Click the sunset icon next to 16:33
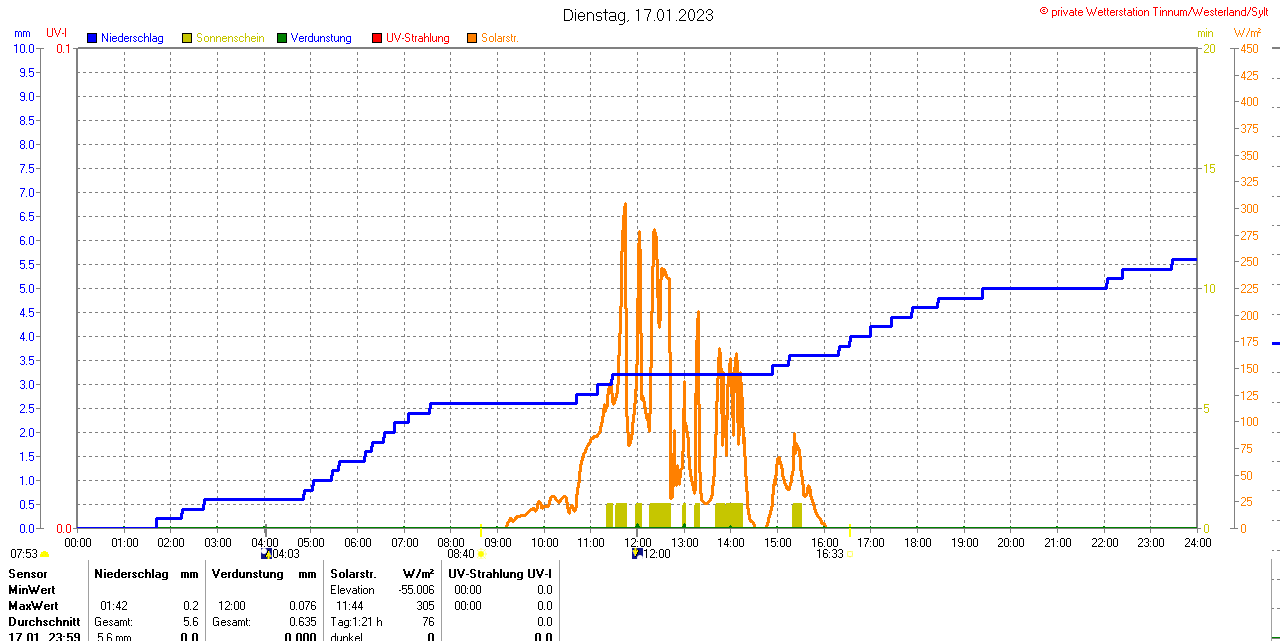This screenshot has width=1280, height=641. [851, 553]
